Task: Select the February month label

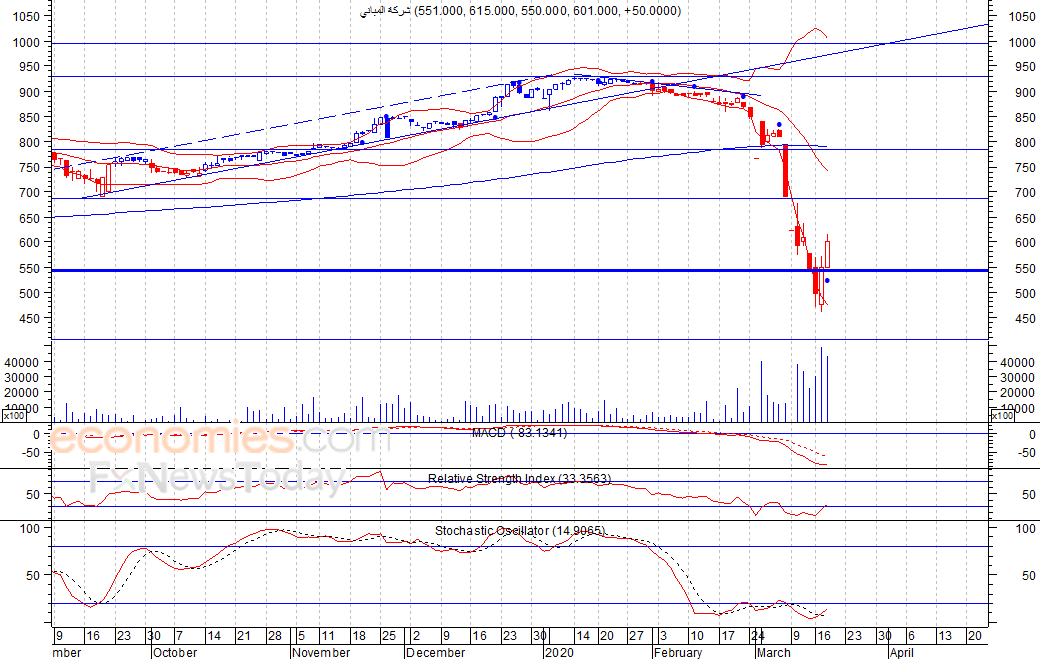Action: click(x=678, y=652)
